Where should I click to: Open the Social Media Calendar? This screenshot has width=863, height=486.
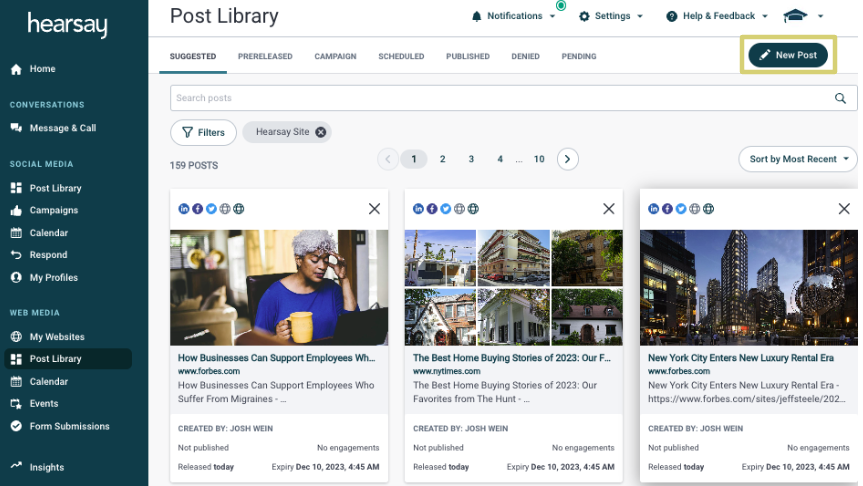[39, 233]
